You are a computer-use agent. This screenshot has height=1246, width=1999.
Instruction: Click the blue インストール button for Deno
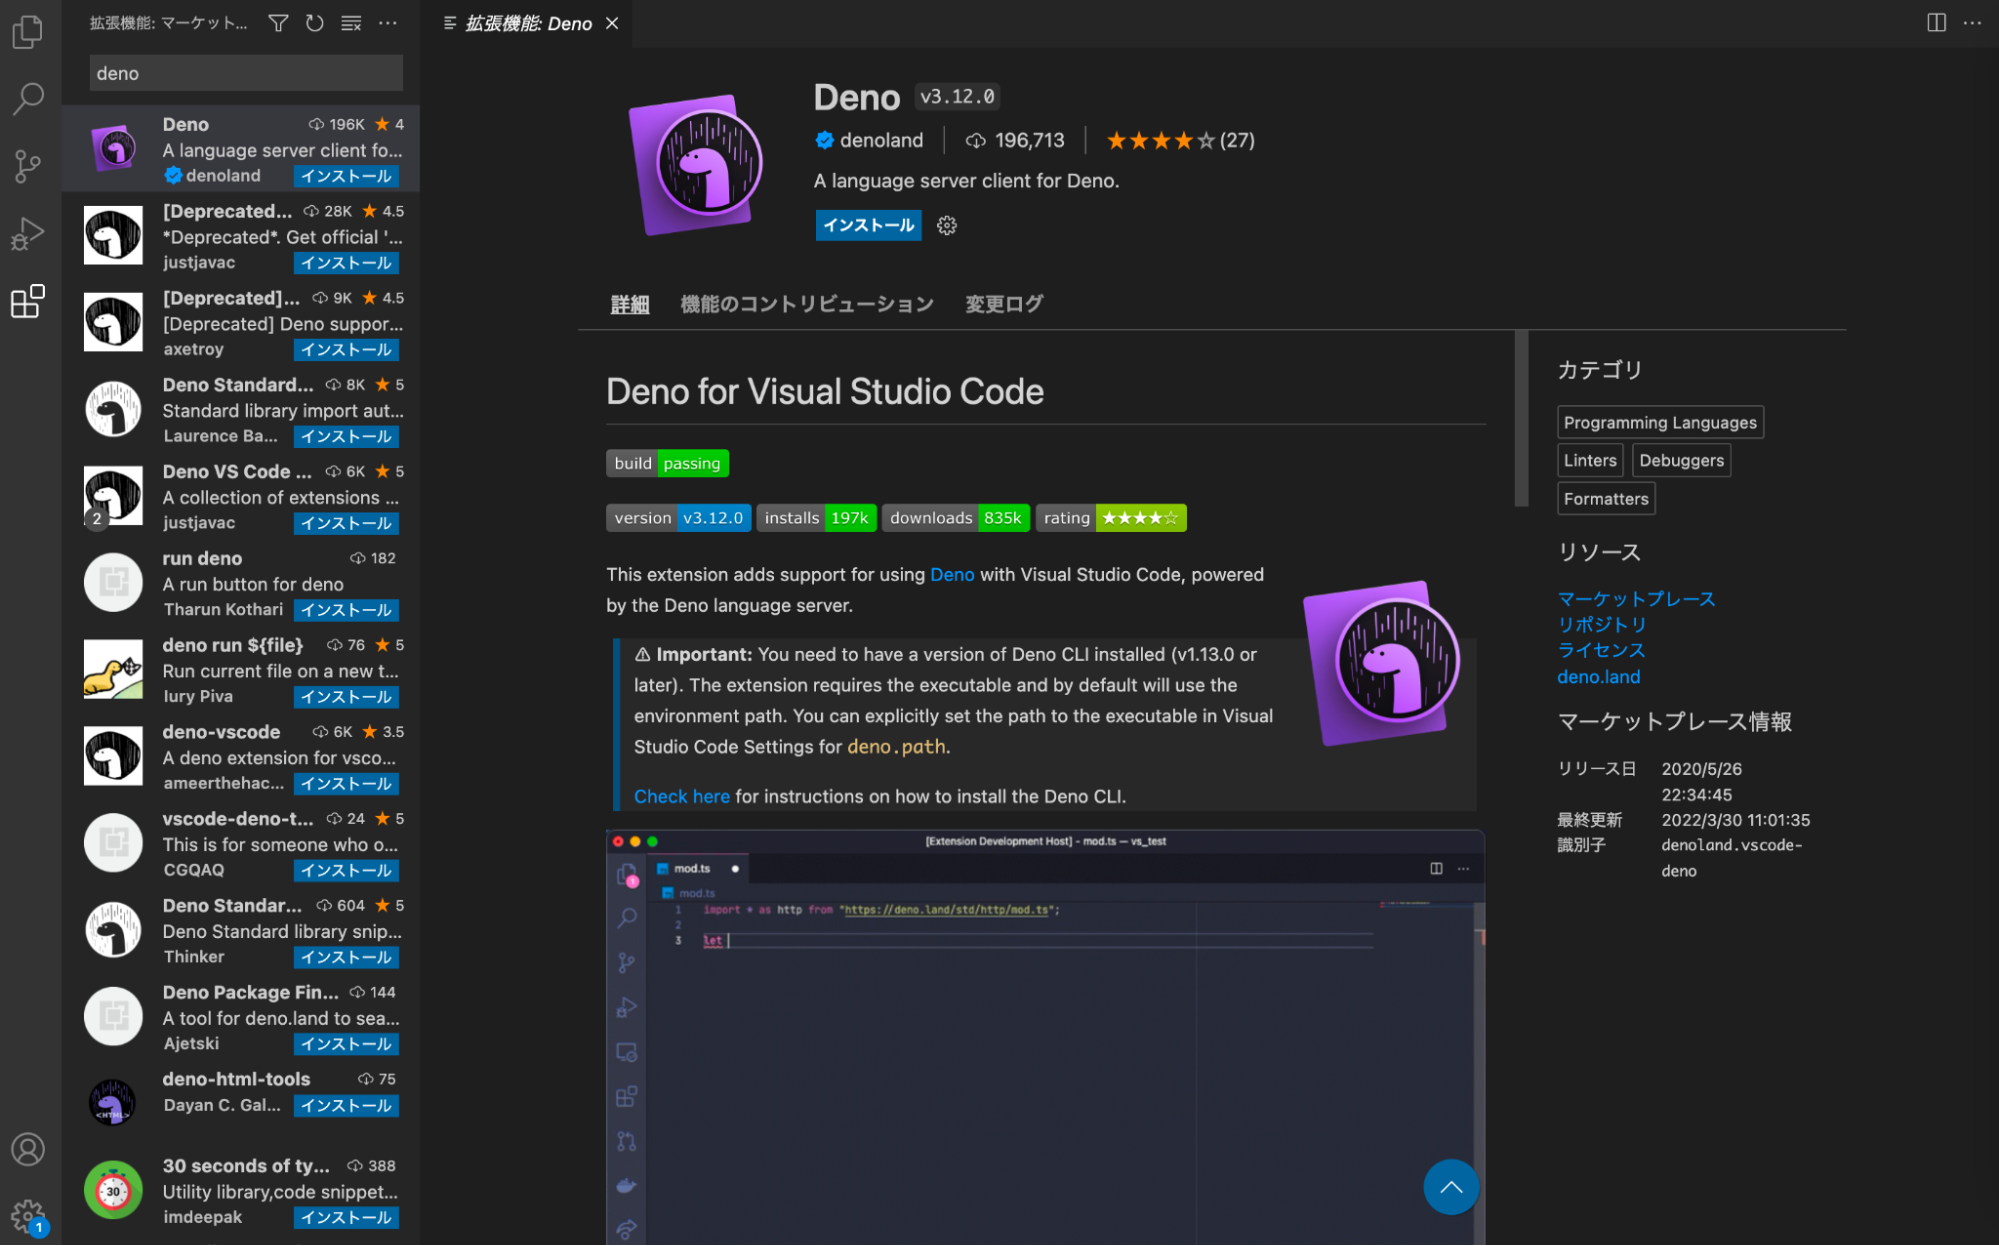868,226
